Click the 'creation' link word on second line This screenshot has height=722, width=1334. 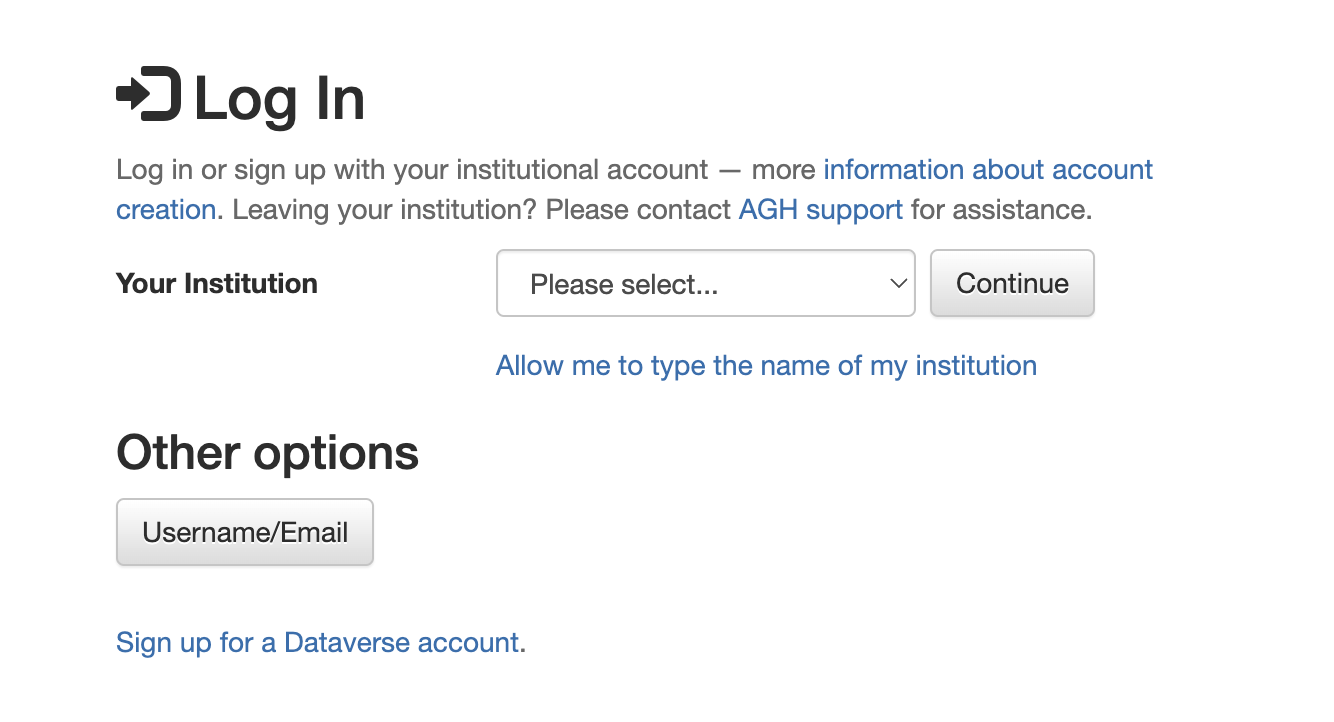166,211
